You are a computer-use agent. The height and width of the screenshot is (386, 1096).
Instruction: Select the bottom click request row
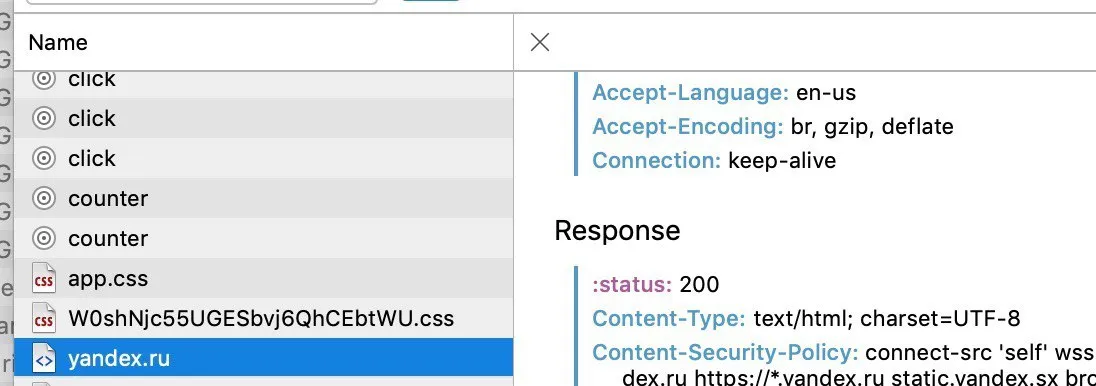[264, 159]
